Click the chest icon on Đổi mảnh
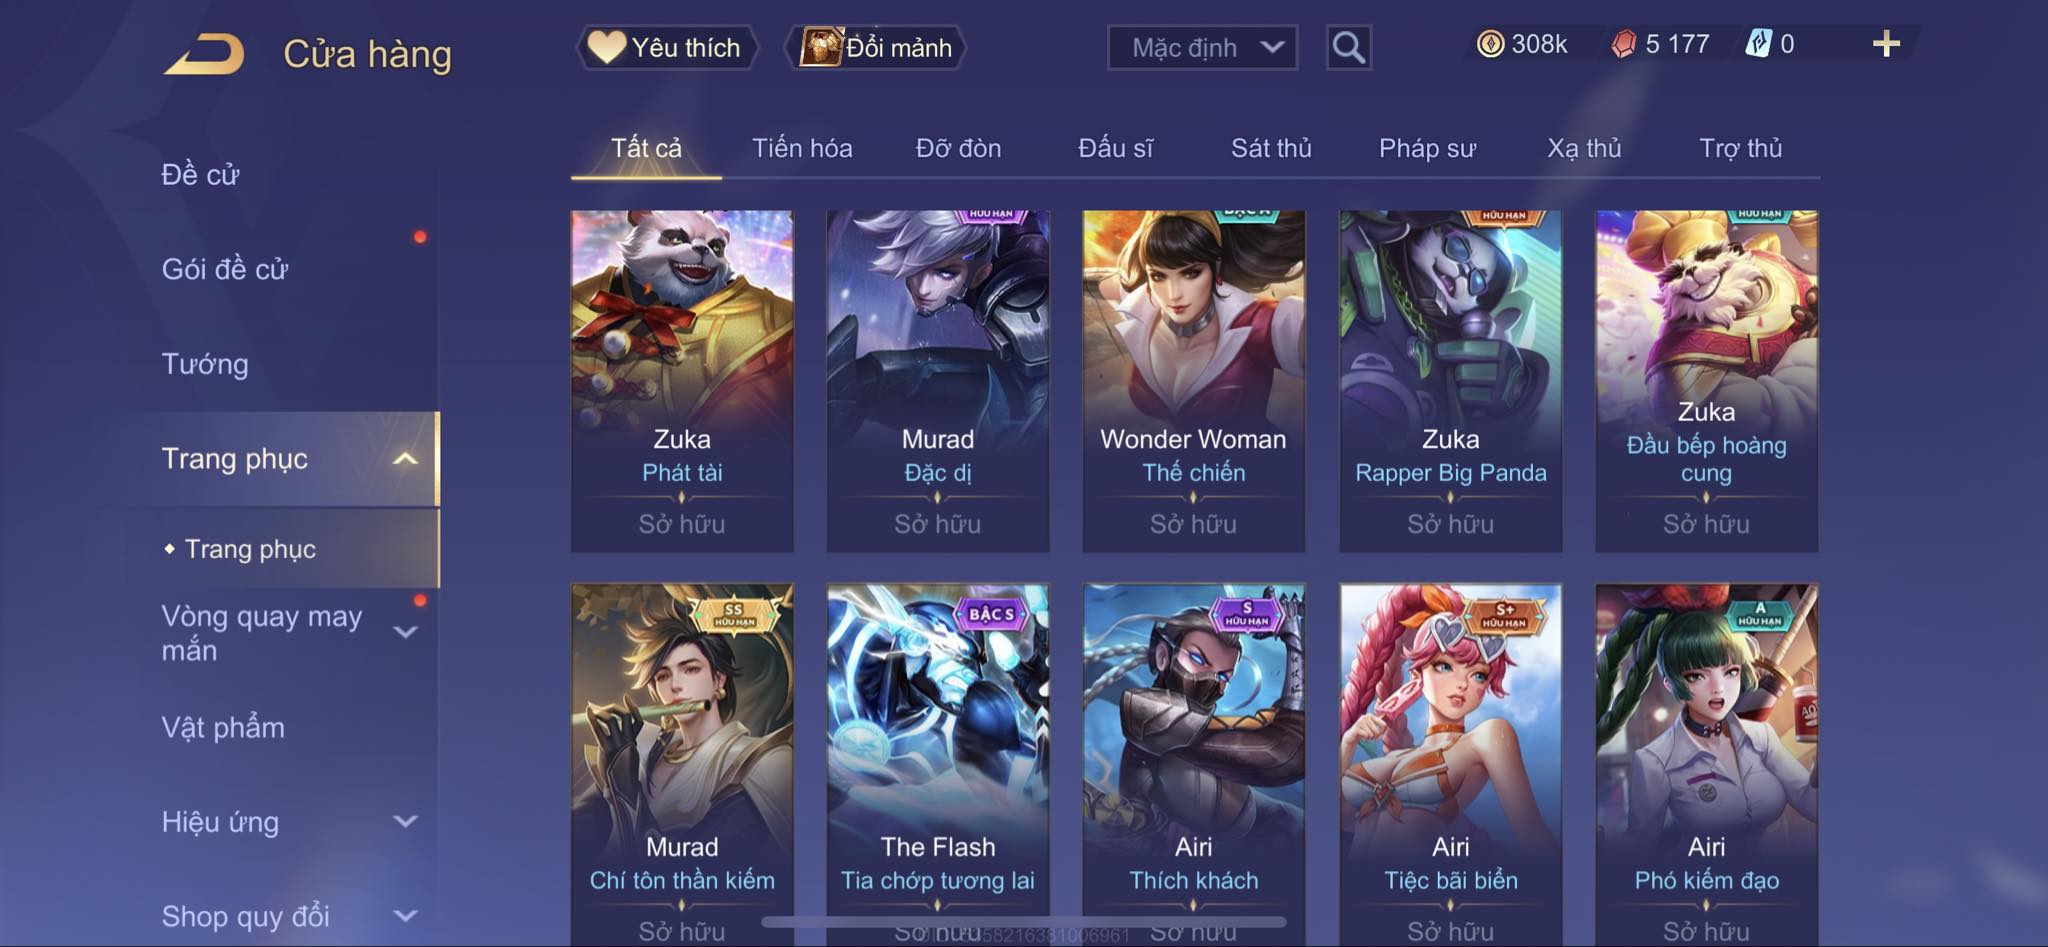Viewport: 2048px width, 947px height. tap(821, 47)
